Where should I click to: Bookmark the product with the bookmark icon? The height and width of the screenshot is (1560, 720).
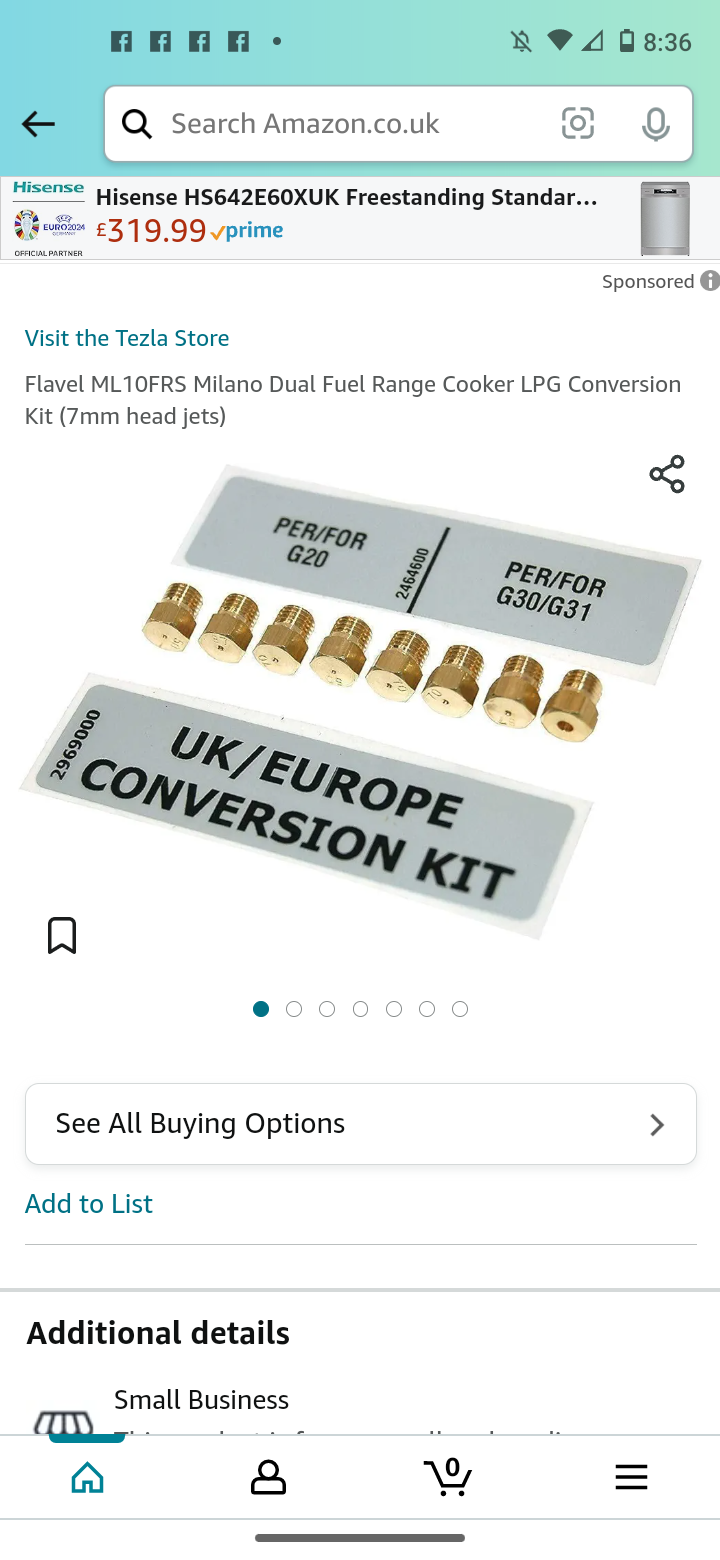62,936
